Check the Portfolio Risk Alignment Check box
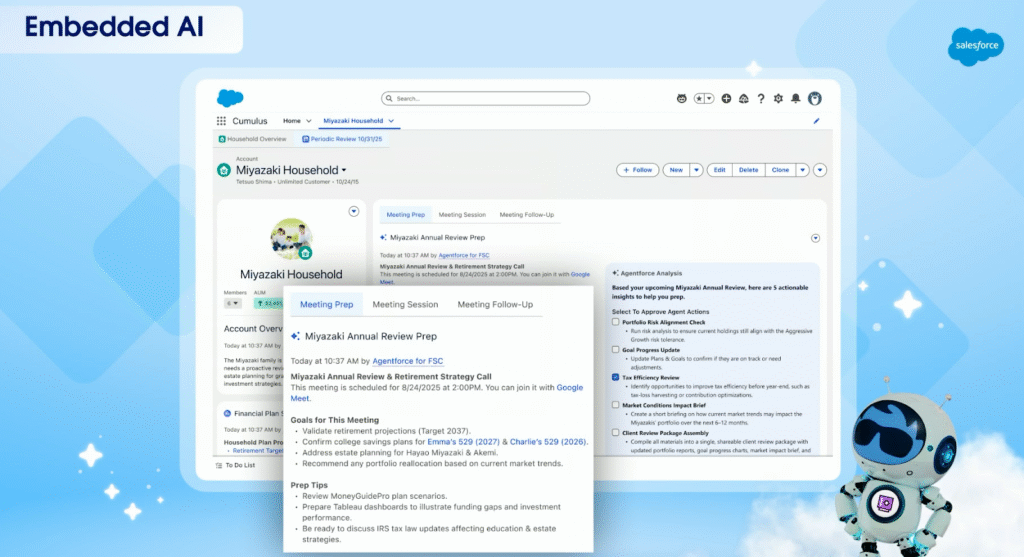Image resolution: width=1024 pixels, height=557 pixels. tap(615, 323)
